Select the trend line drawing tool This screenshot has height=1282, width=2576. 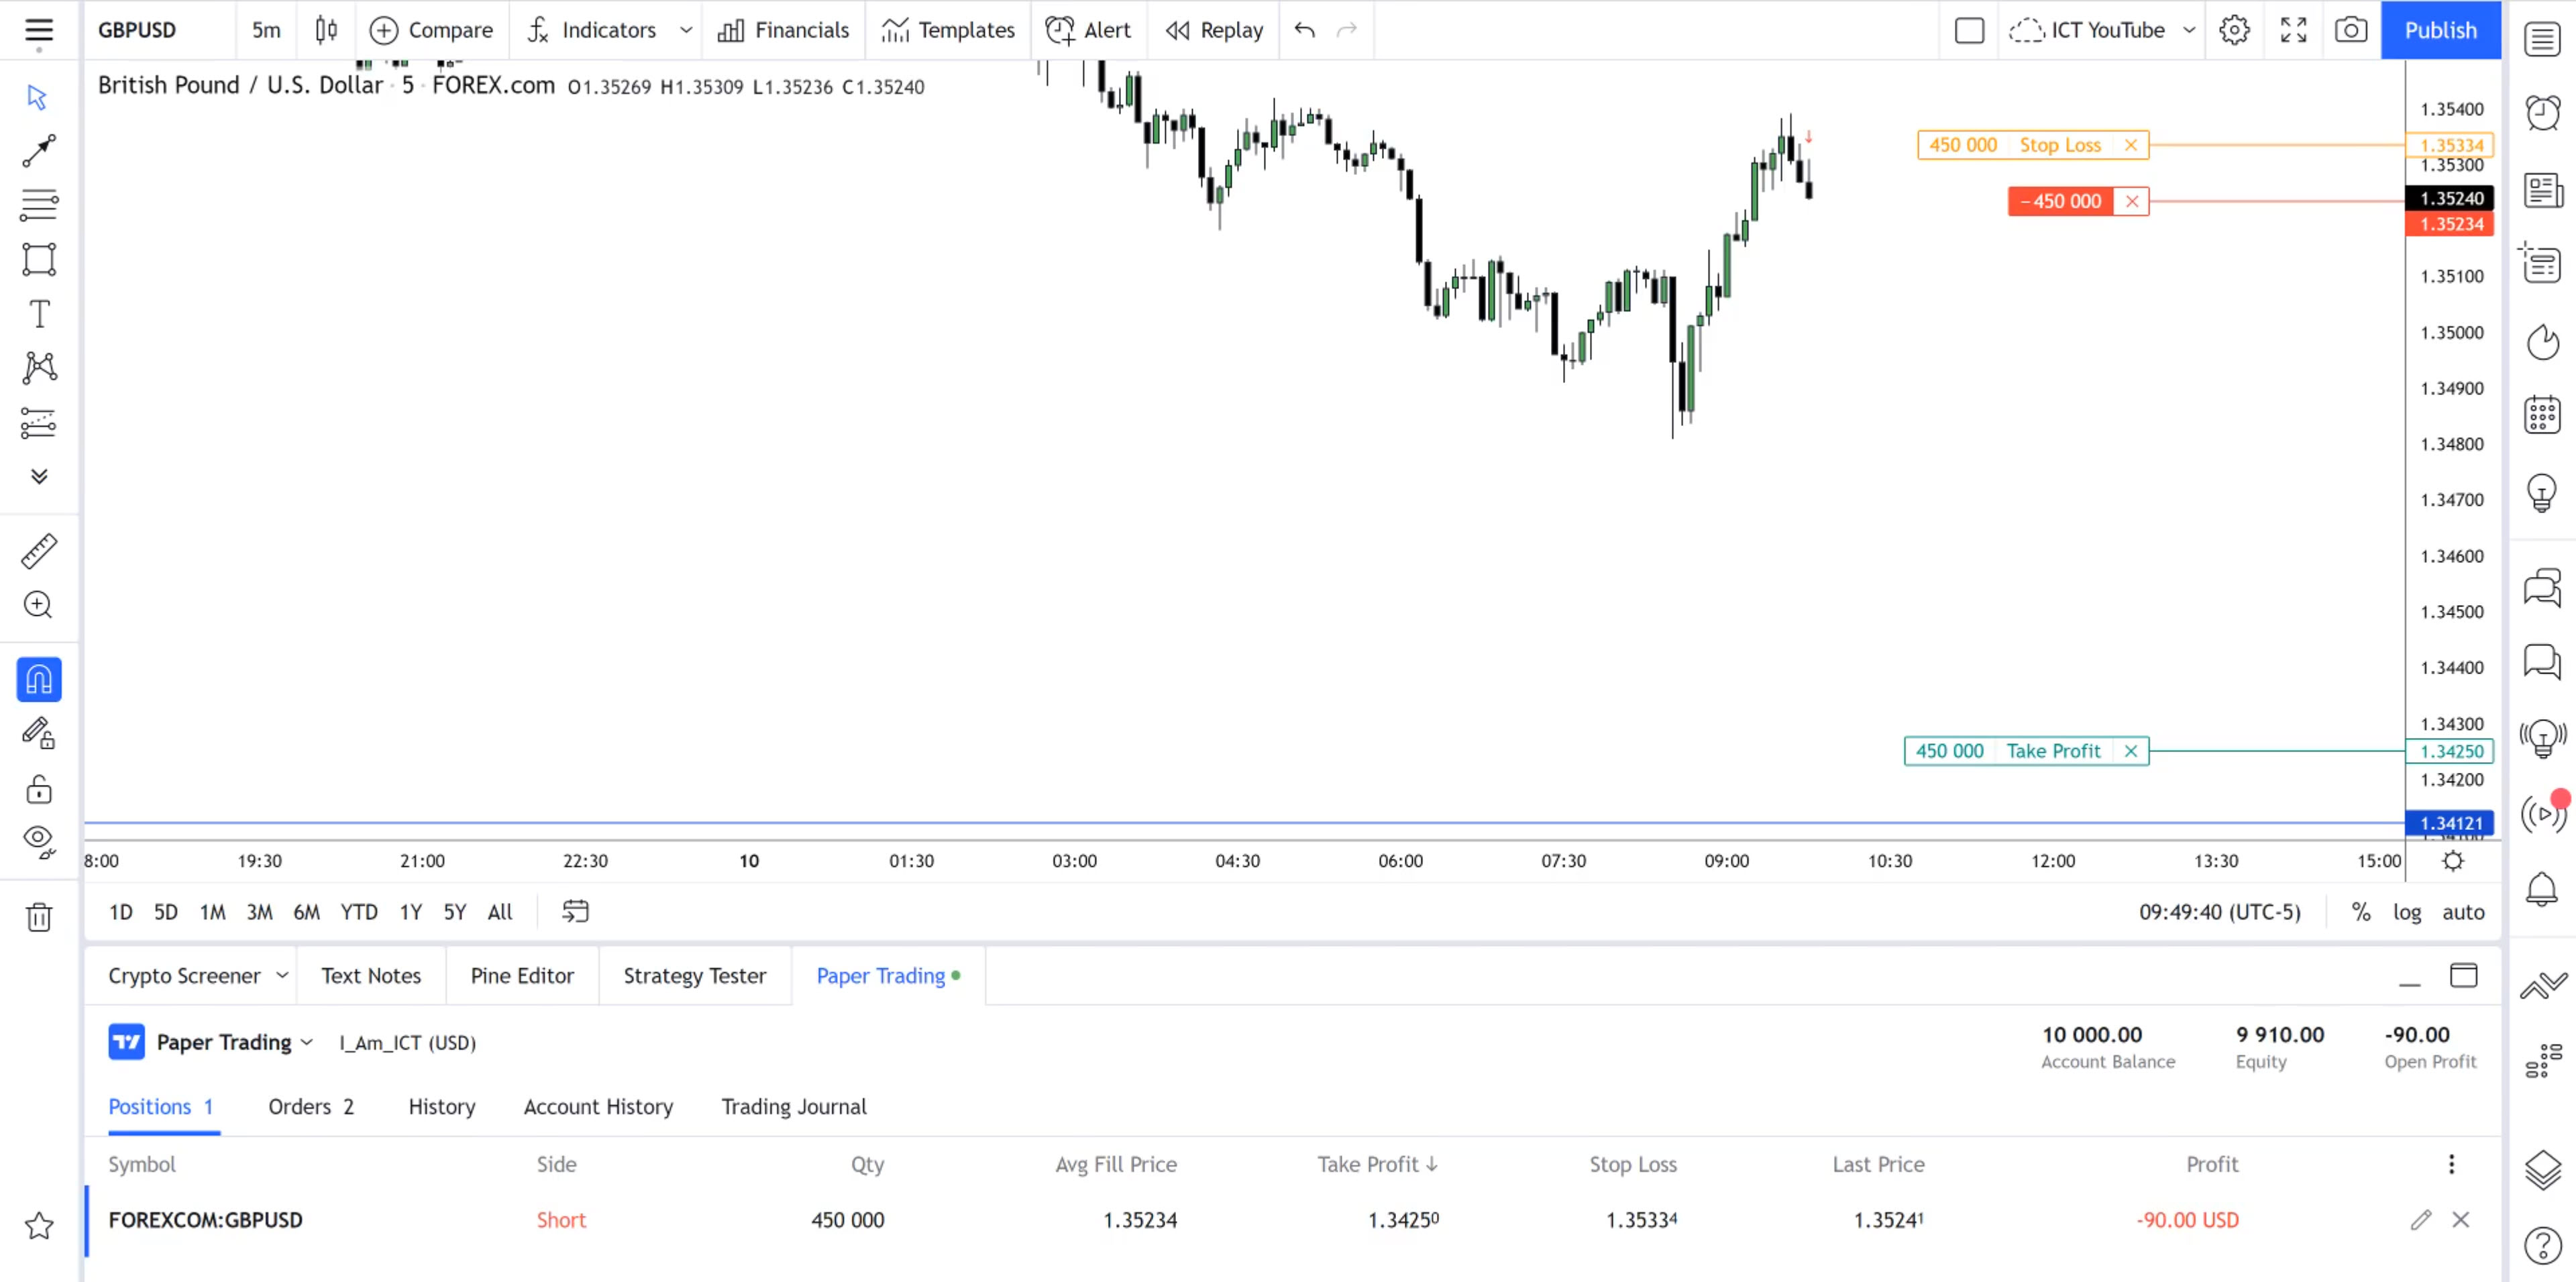(x=39, y=151)
